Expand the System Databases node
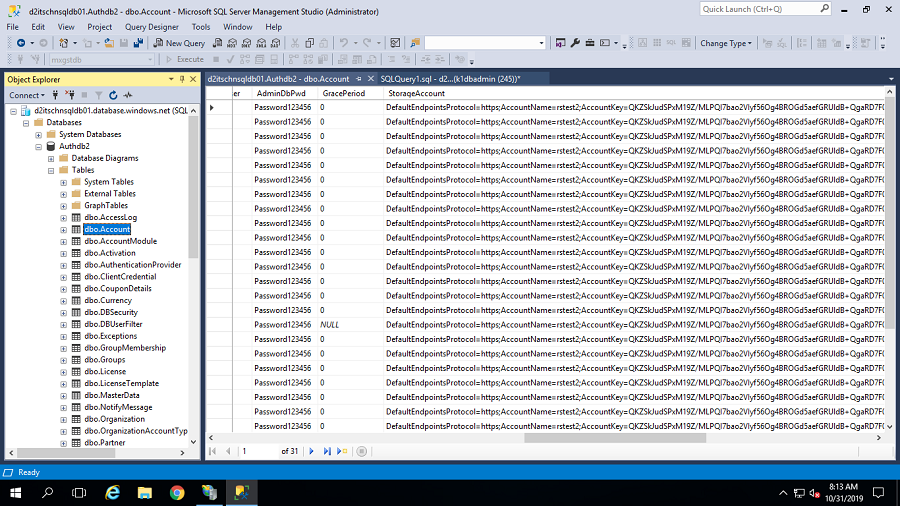This screenshot has width=900, height=506. pyautogui.click(x=38, y=135)
